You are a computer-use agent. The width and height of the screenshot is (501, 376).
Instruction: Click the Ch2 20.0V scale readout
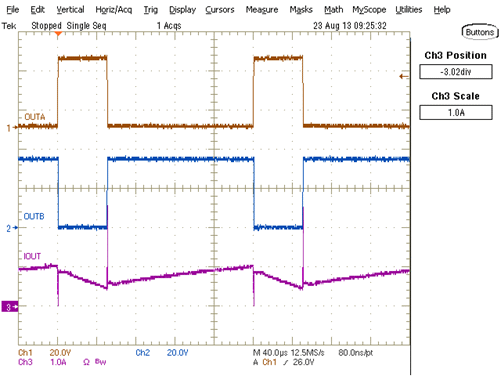click(x=162, y=353)
